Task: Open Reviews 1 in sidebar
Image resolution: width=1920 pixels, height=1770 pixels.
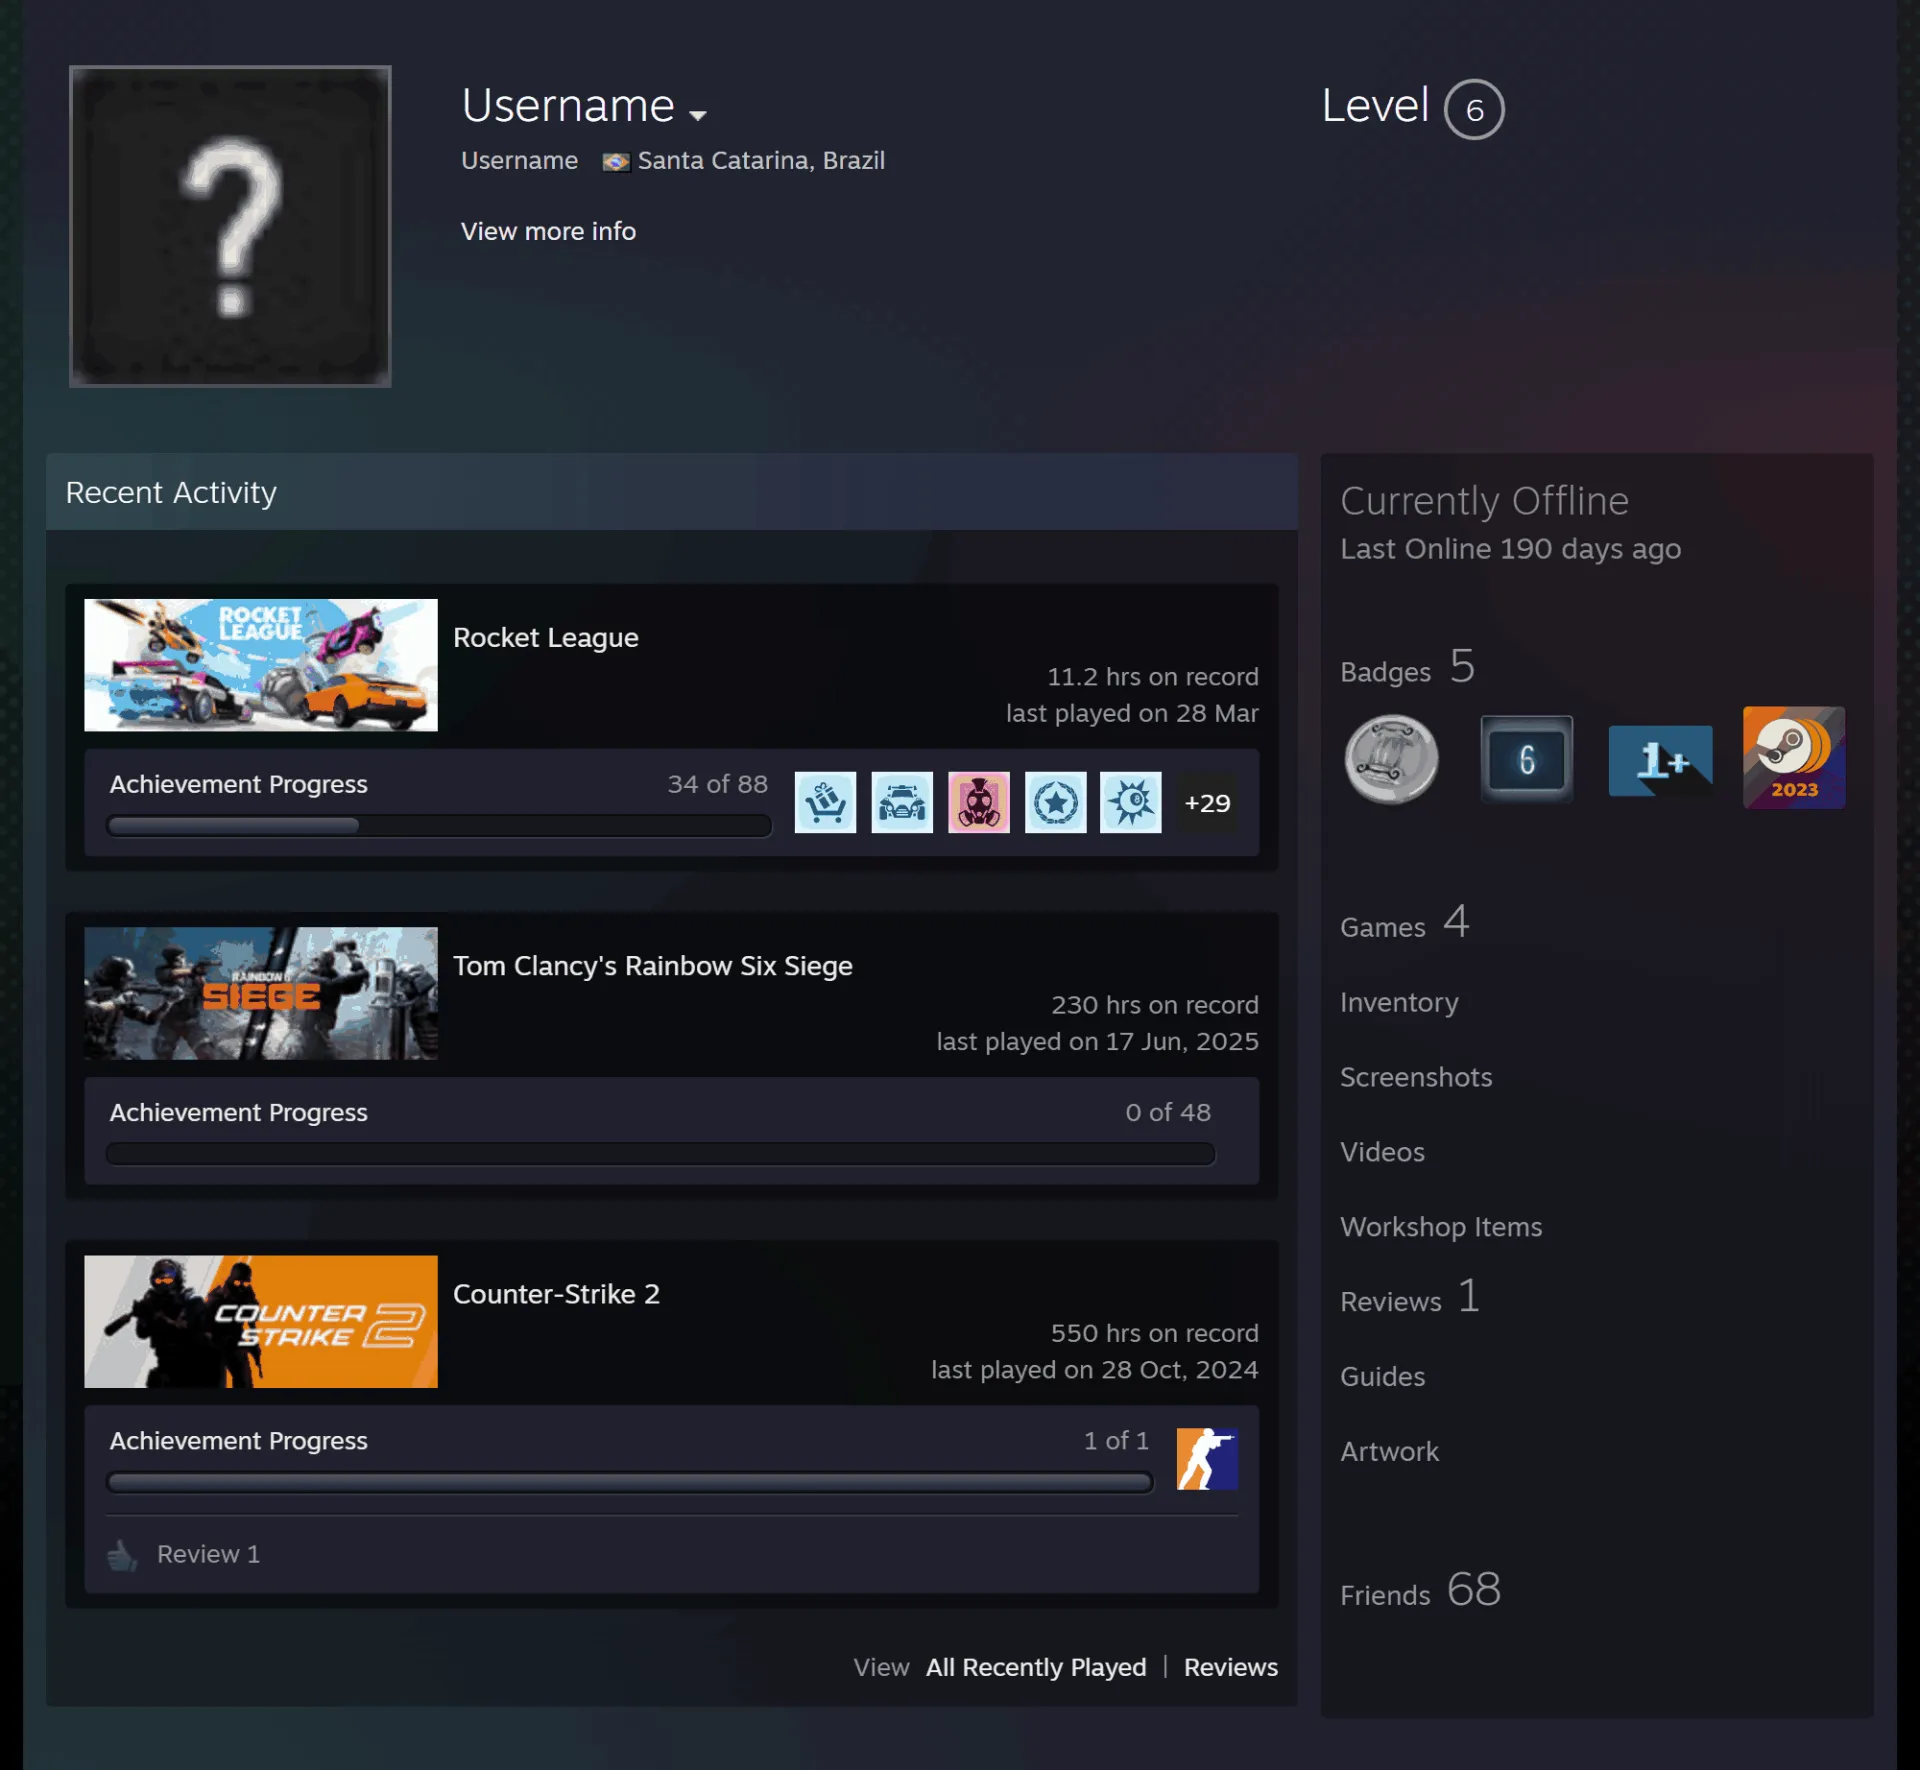Action: pos(1410,1298)
